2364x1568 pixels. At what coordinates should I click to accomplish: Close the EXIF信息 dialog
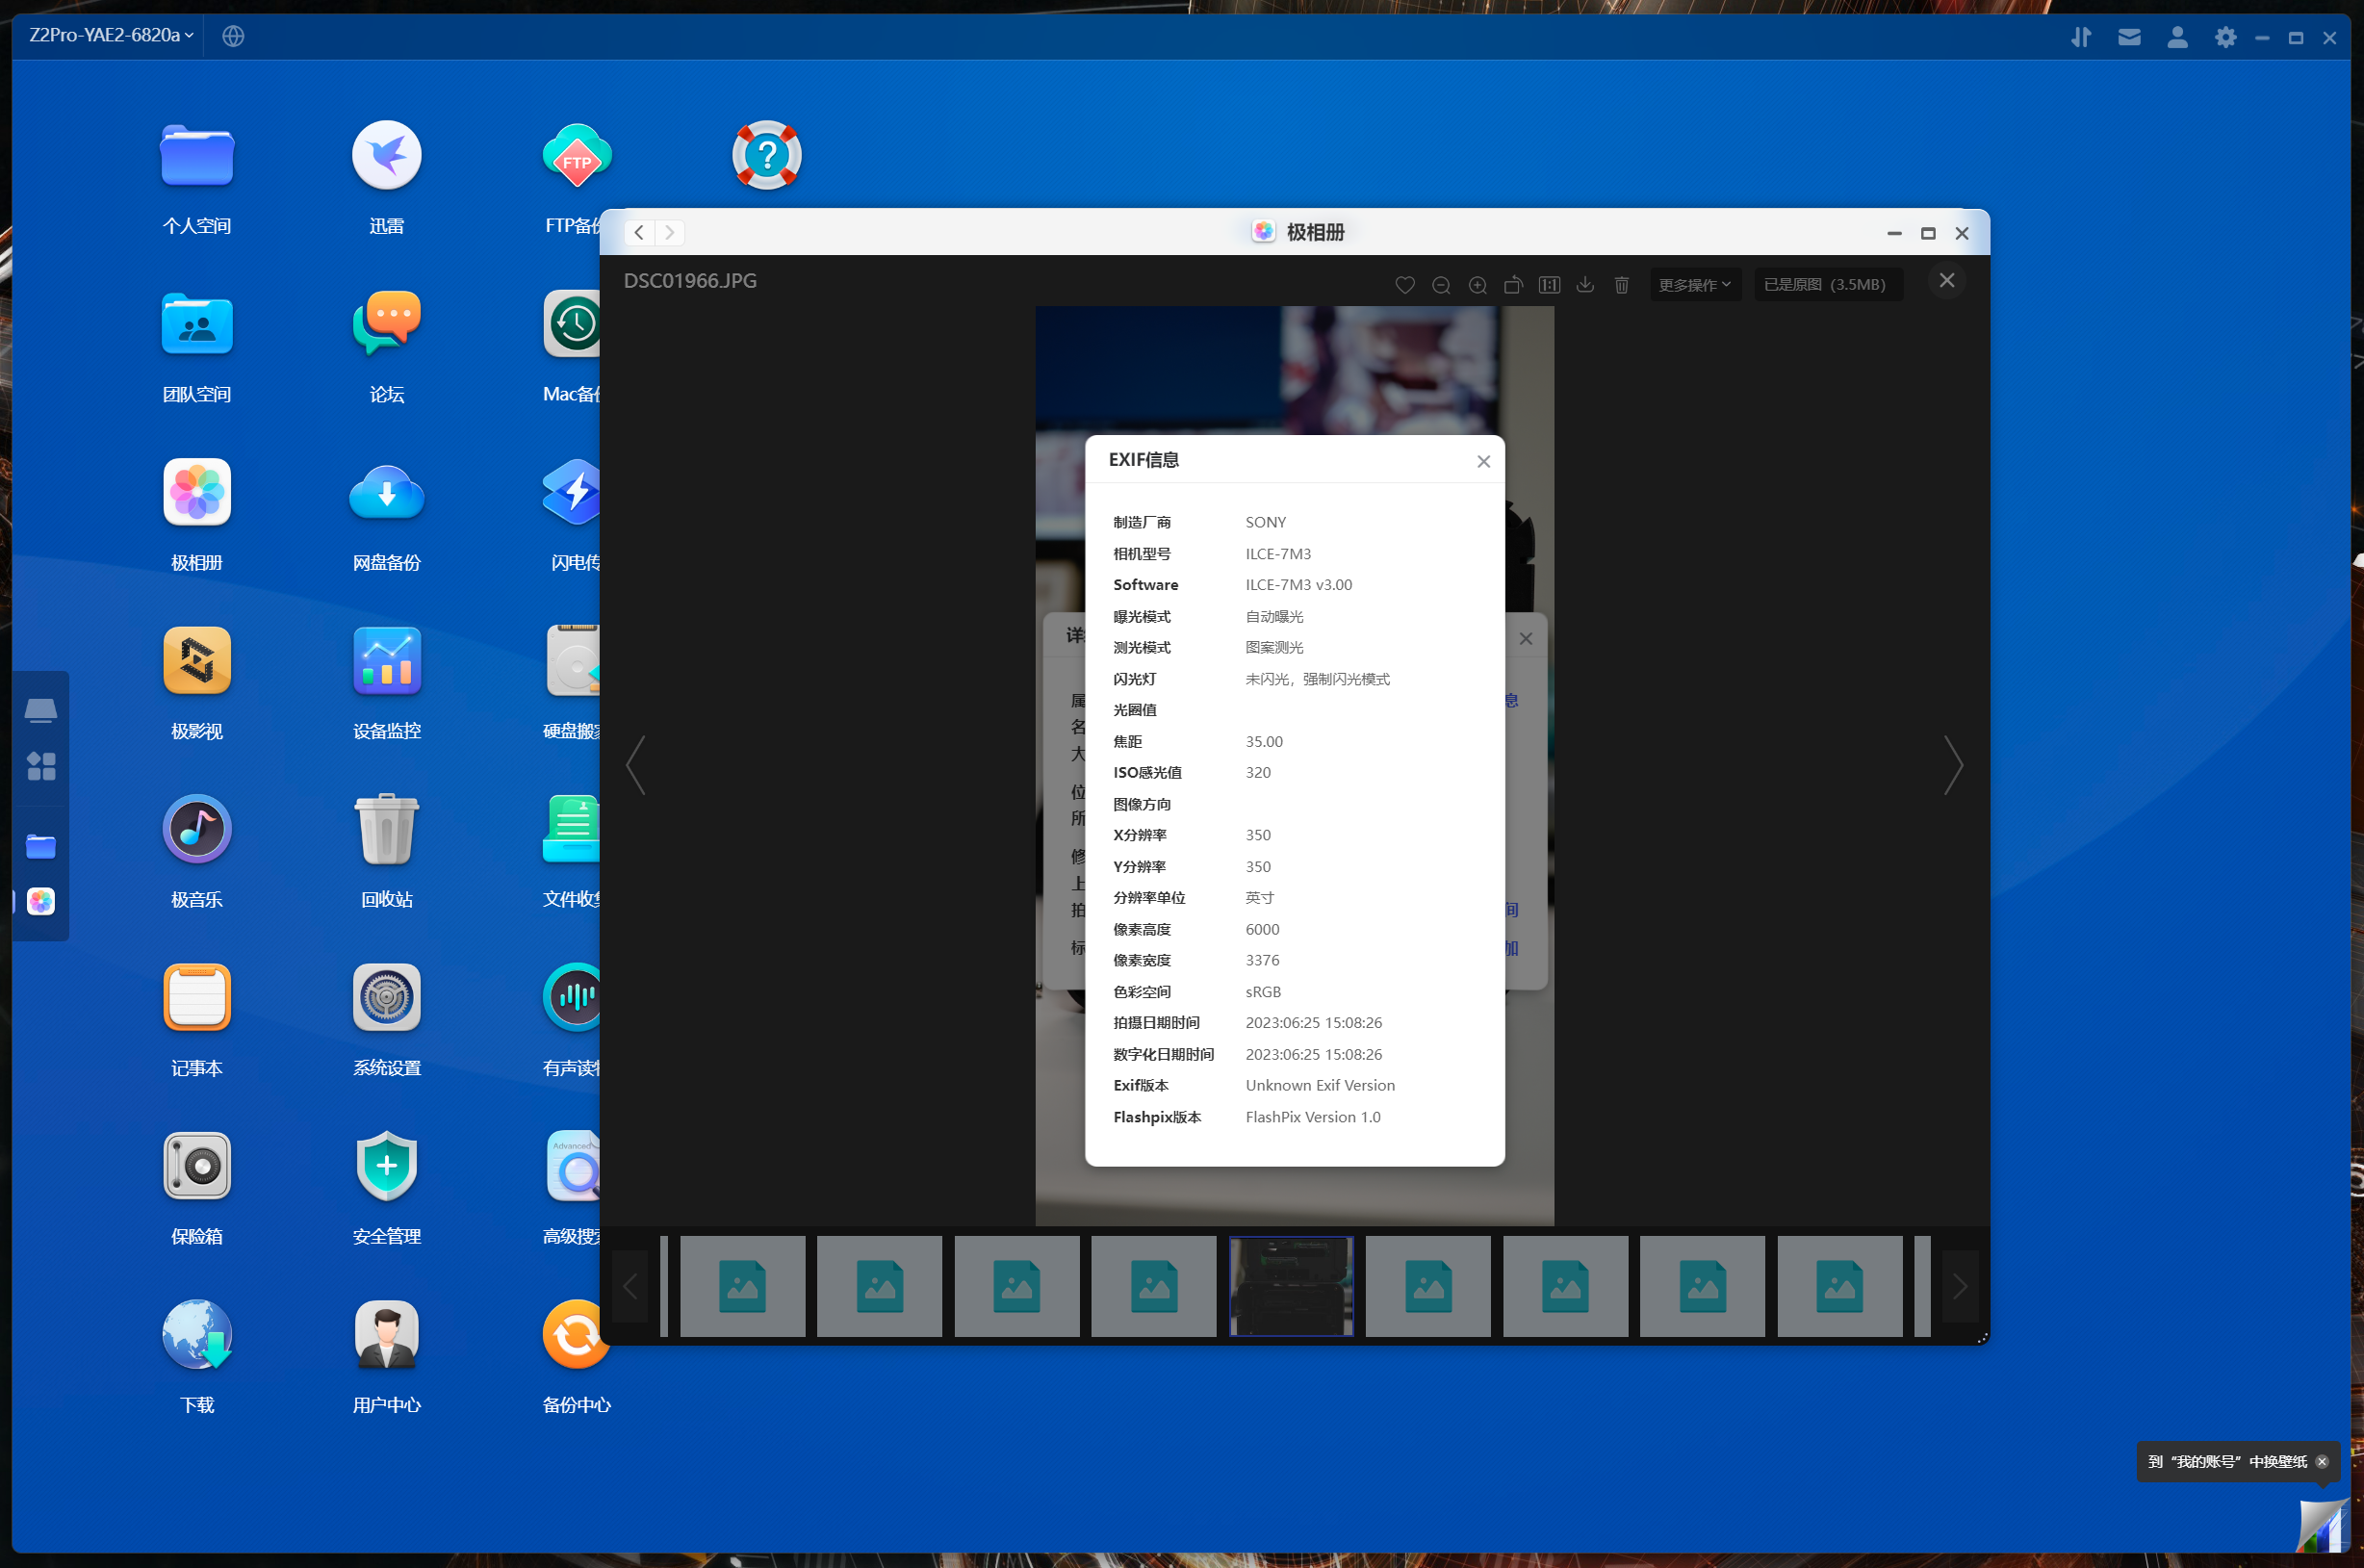(x=1483, y=461)
